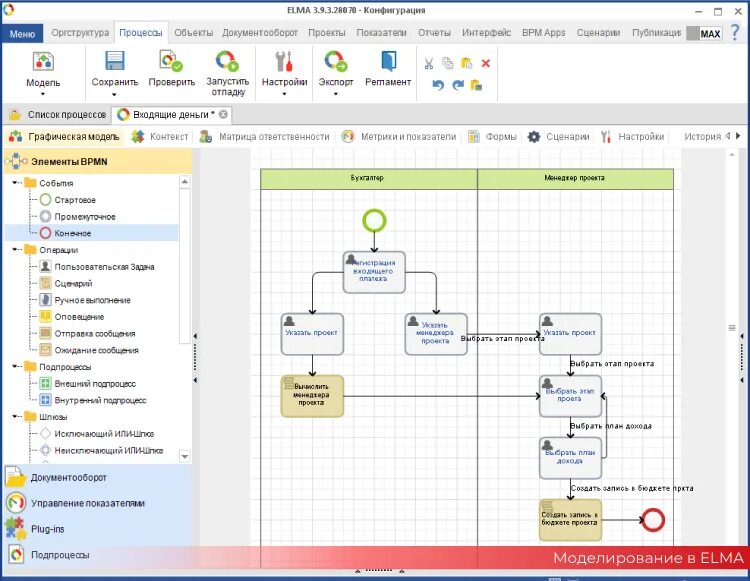The height and width of the screenshot is (581, 750).
Task: Open dropdown arrow under Сохранить
Action: (115, 94)
